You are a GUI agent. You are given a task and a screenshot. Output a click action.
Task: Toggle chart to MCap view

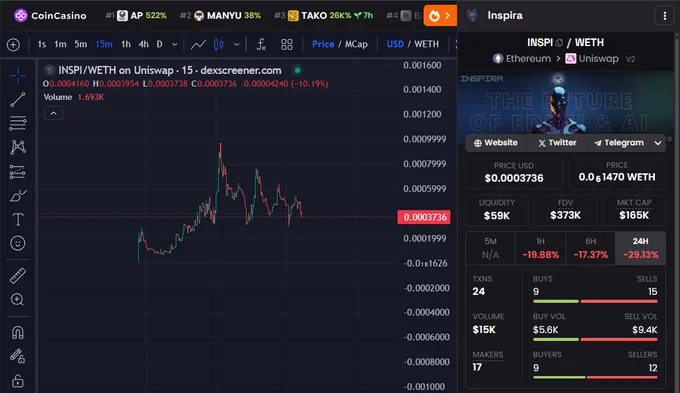(356, 44)
